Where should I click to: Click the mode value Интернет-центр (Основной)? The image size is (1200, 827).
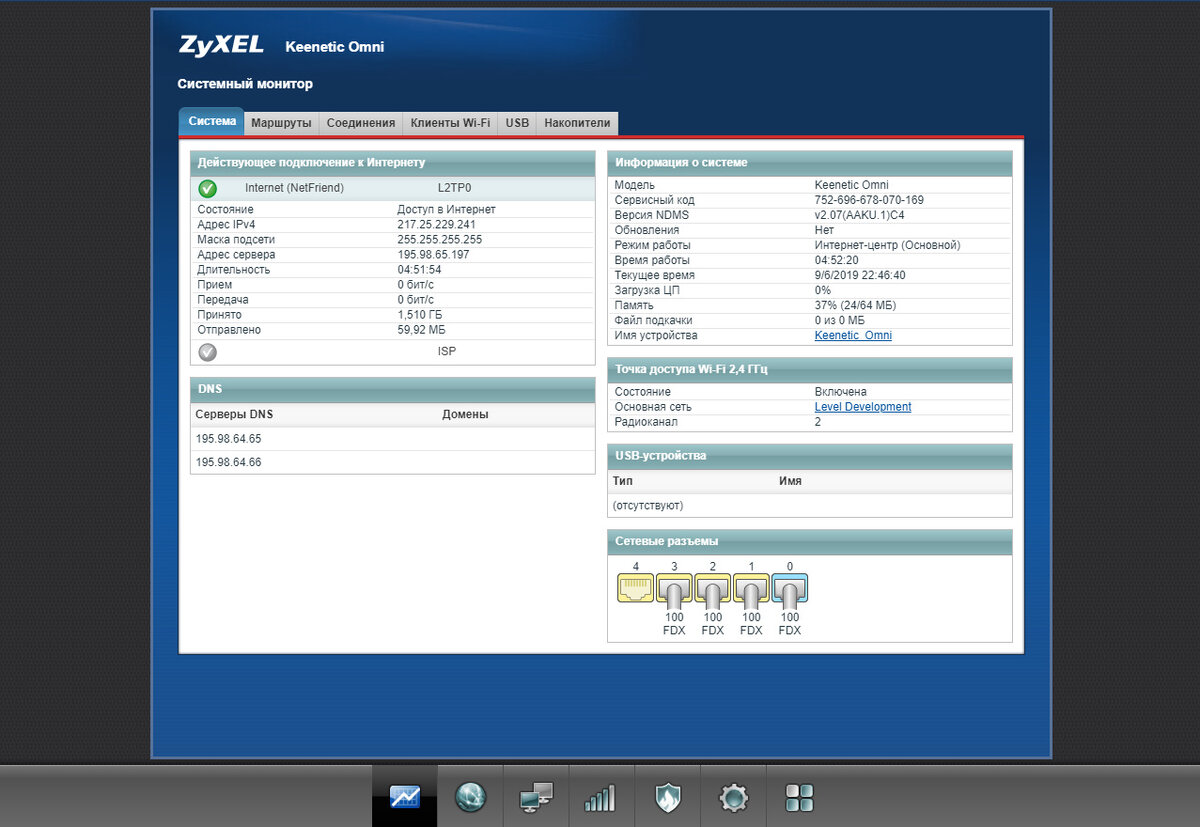click(887, 245)
